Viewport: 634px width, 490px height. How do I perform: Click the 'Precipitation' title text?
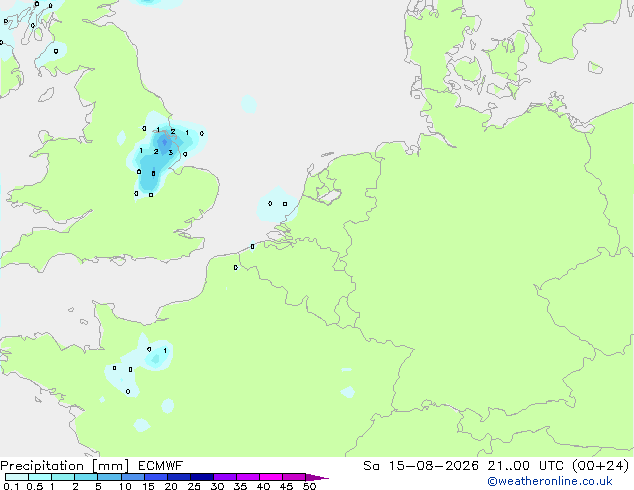(x=42, y=466)
